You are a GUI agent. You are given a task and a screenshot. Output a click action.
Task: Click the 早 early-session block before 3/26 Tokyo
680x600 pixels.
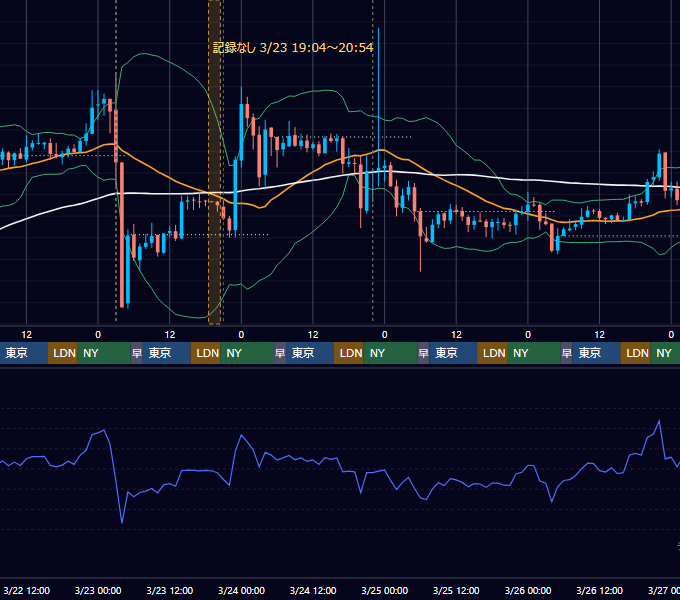[x=567, y=353]
